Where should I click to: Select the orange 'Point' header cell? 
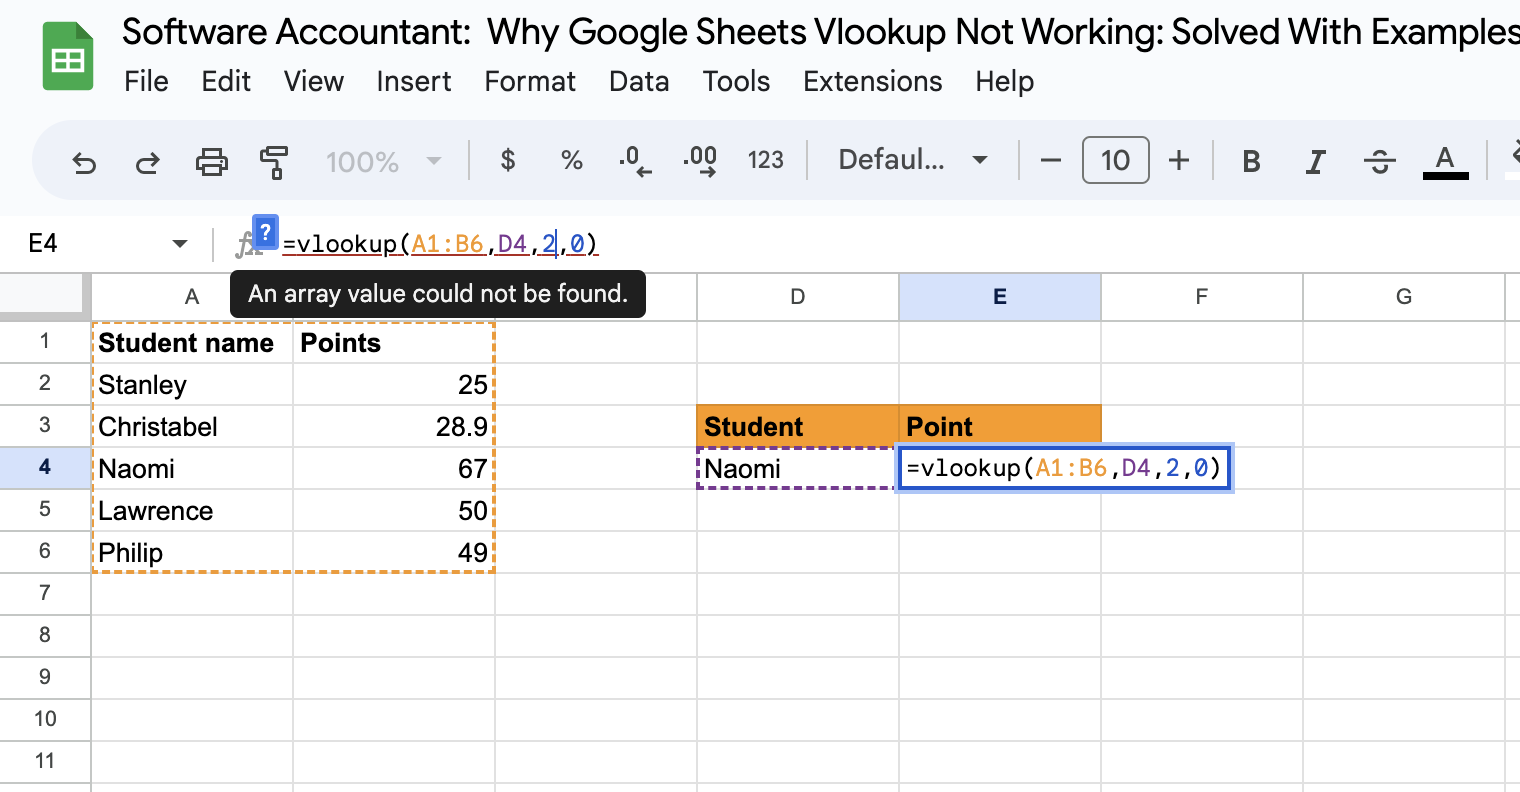(1000, 426)
